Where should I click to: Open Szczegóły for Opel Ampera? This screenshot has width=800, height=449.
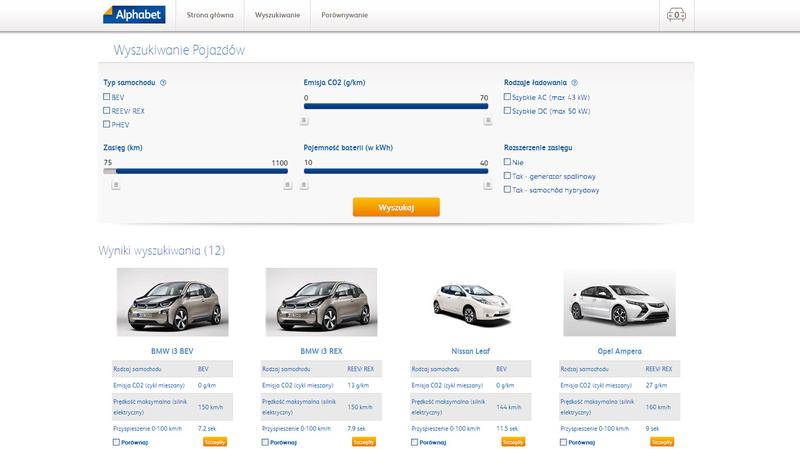pyautogui.click(x=662, y=442)
